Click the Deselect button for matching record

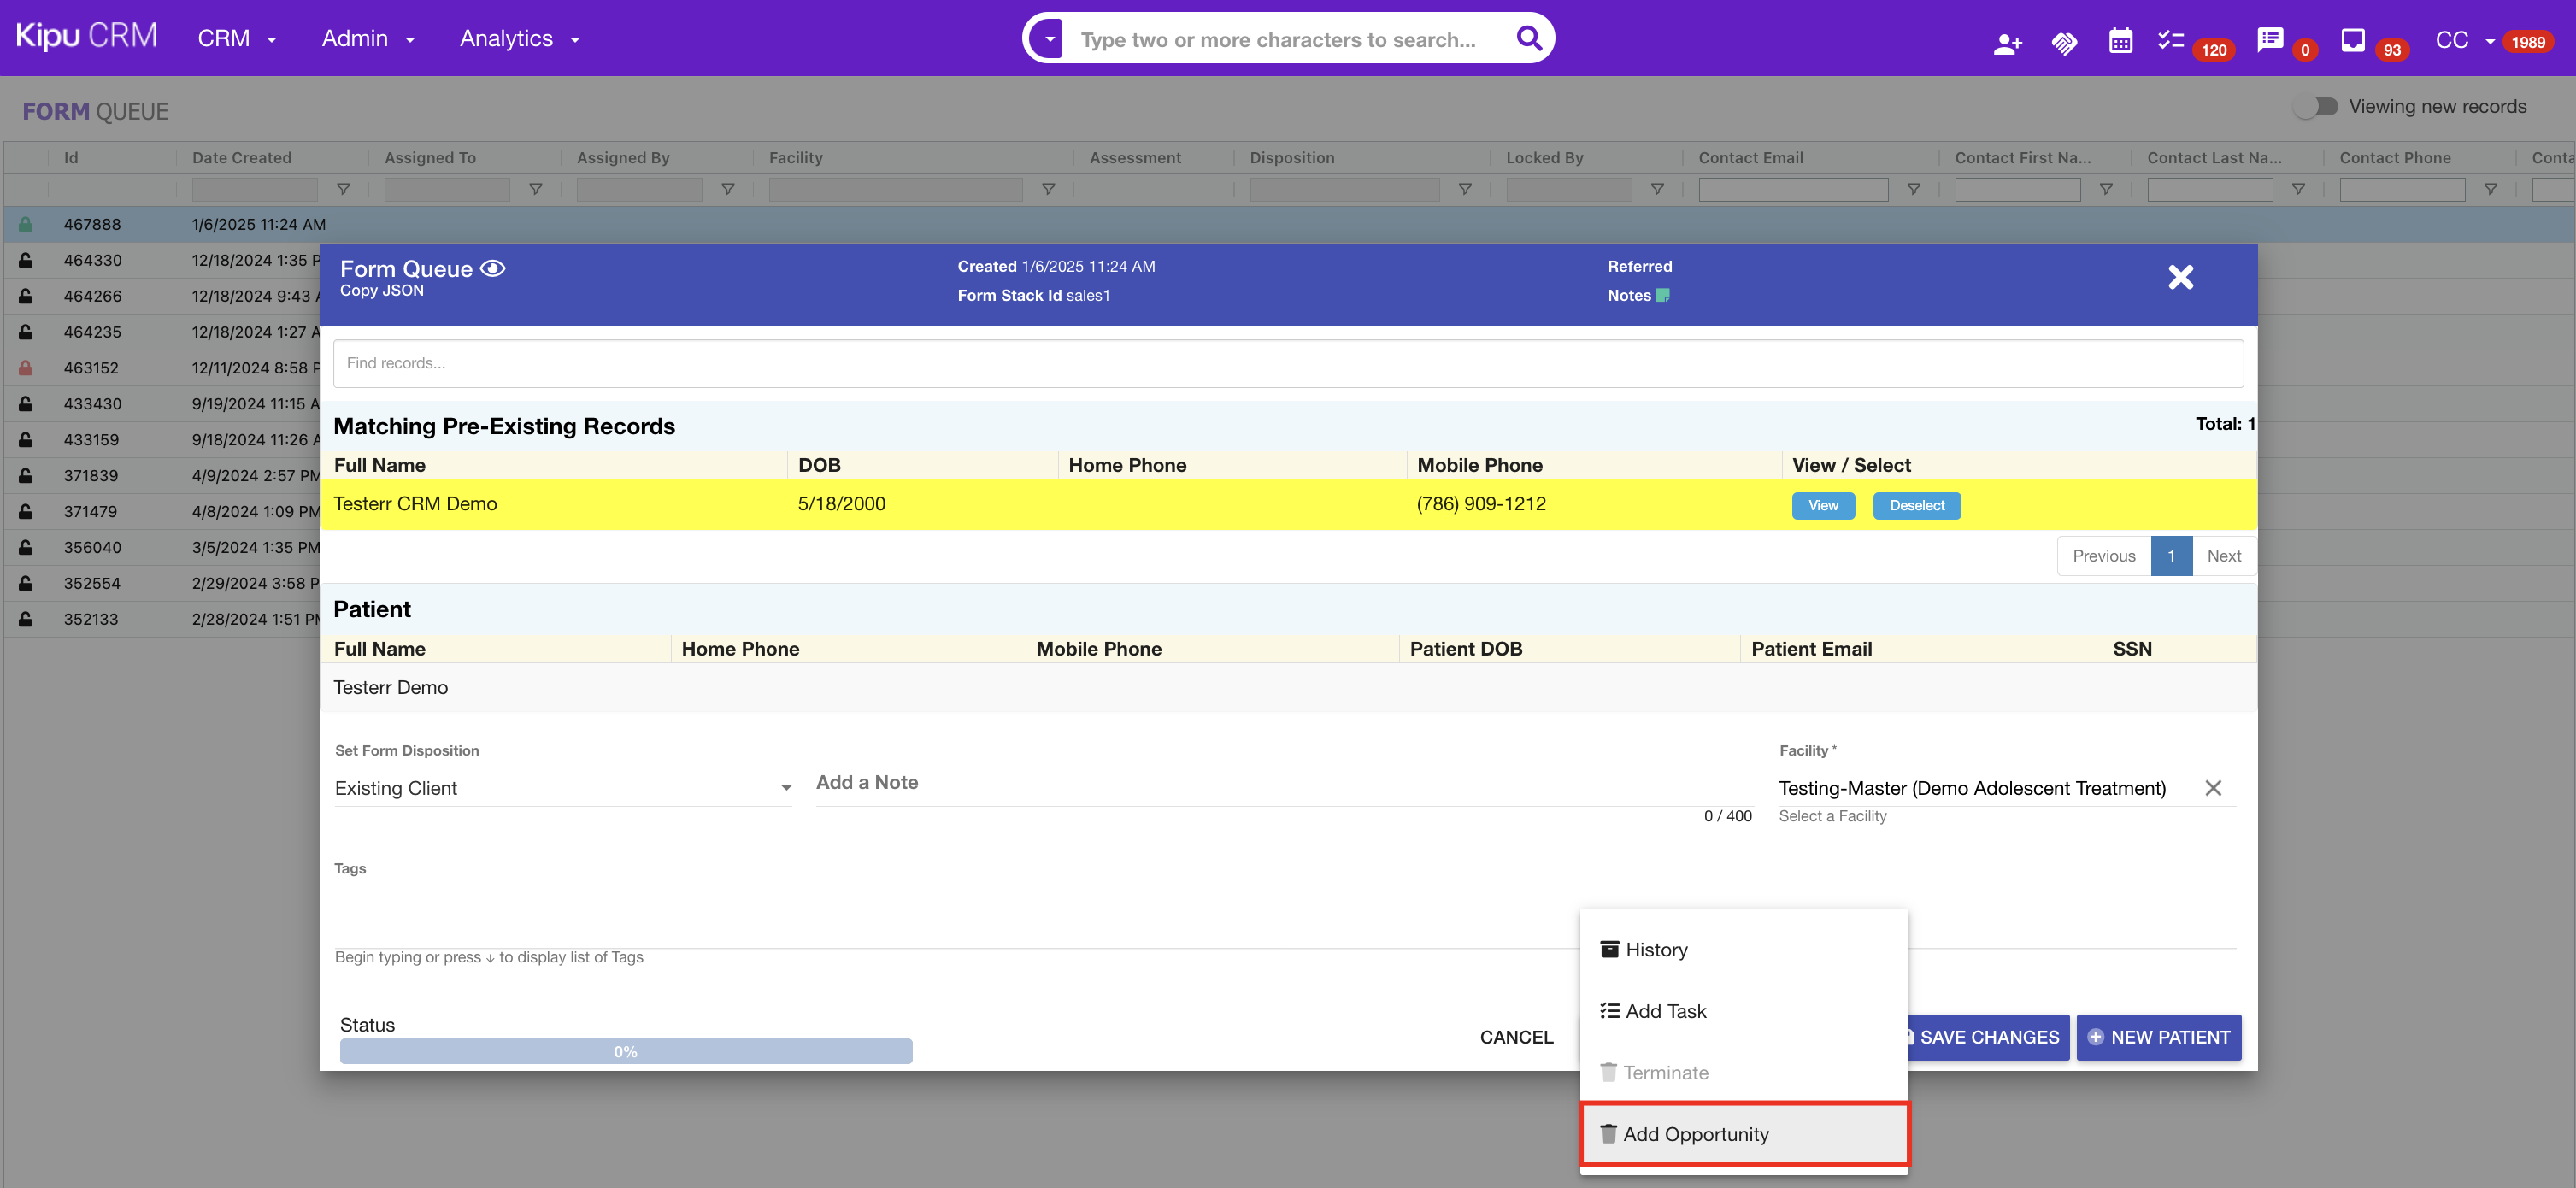pos(1916,505)
